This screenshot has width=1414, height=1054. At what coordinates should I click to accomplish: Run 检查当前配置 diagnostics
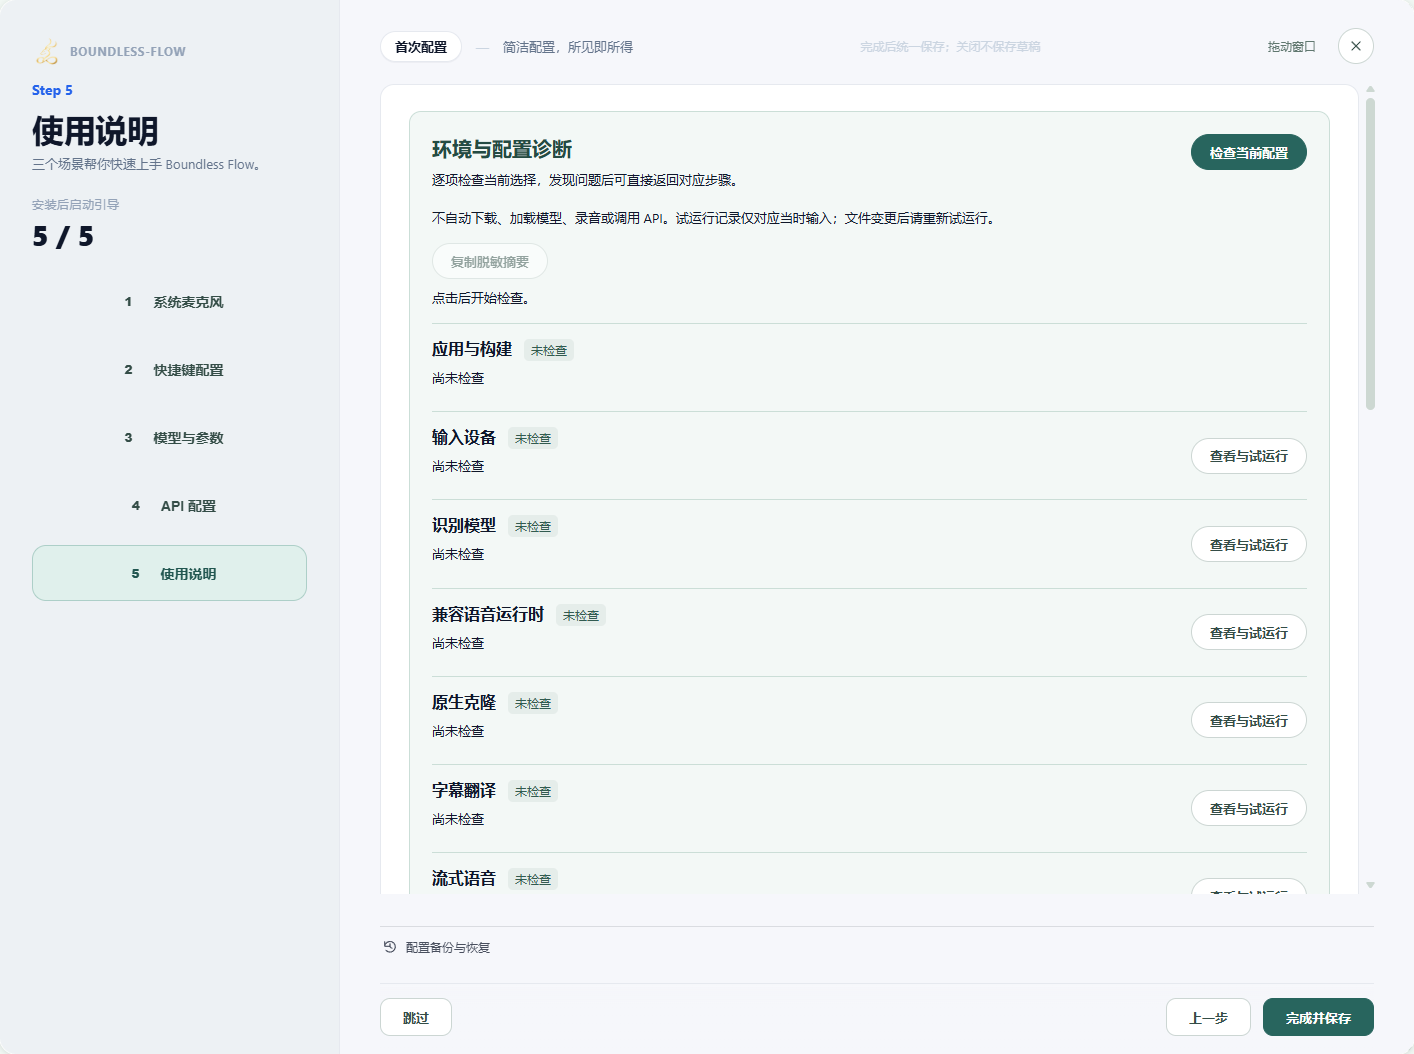[1248, 152]
